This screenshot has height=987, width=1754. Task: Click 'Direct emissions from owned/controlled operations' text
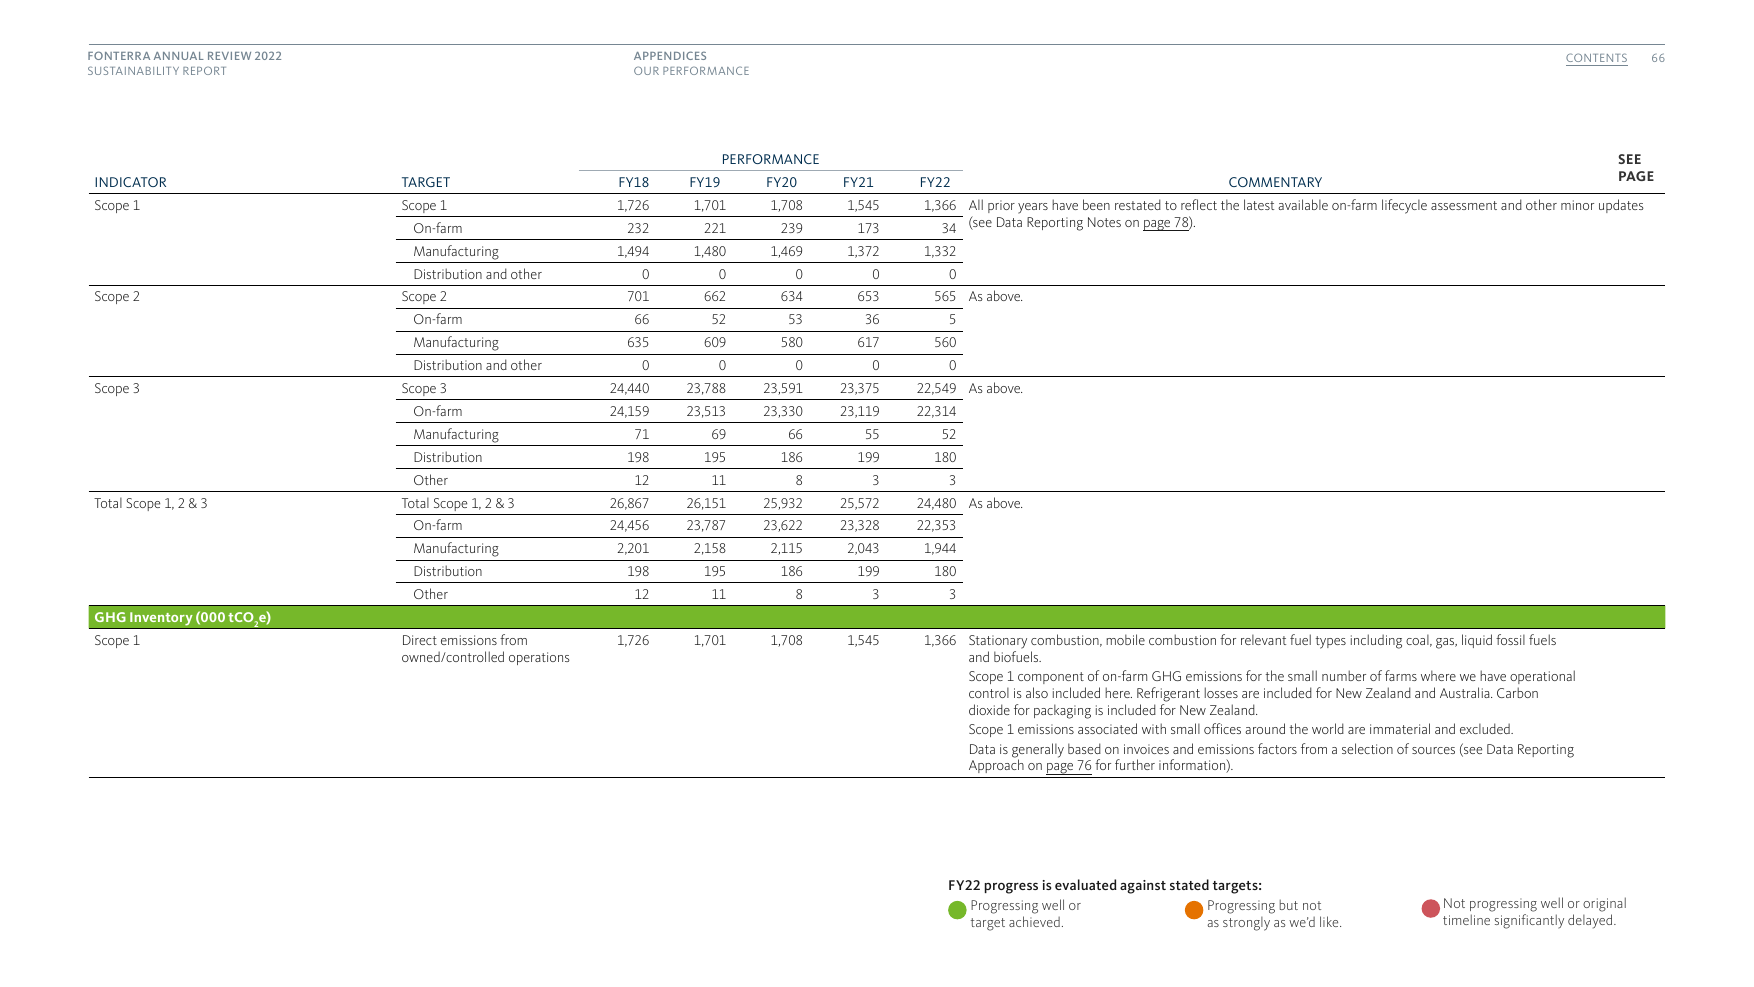[x=485, y=649]
